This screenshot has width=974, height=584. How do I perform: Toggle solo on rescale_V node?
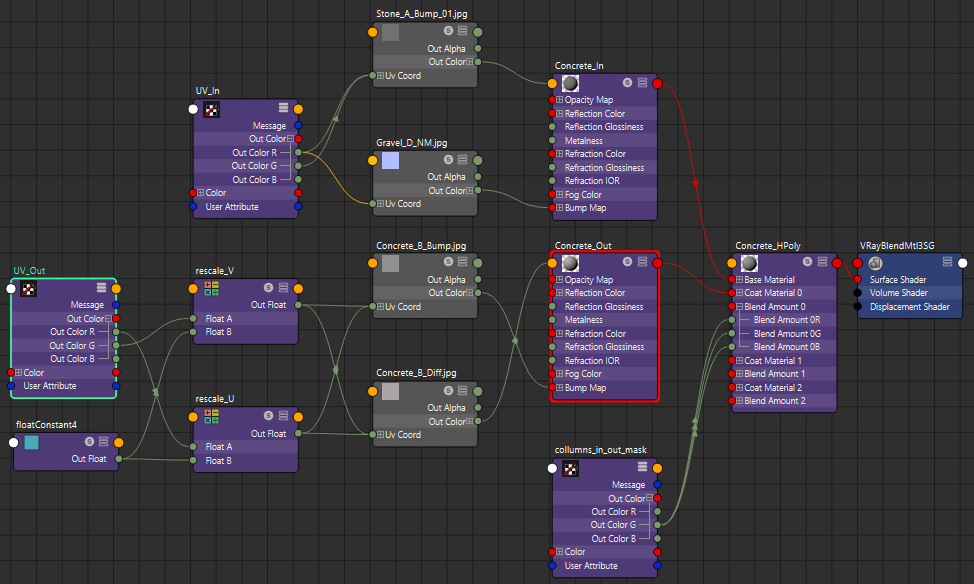[x=268, y=287]
